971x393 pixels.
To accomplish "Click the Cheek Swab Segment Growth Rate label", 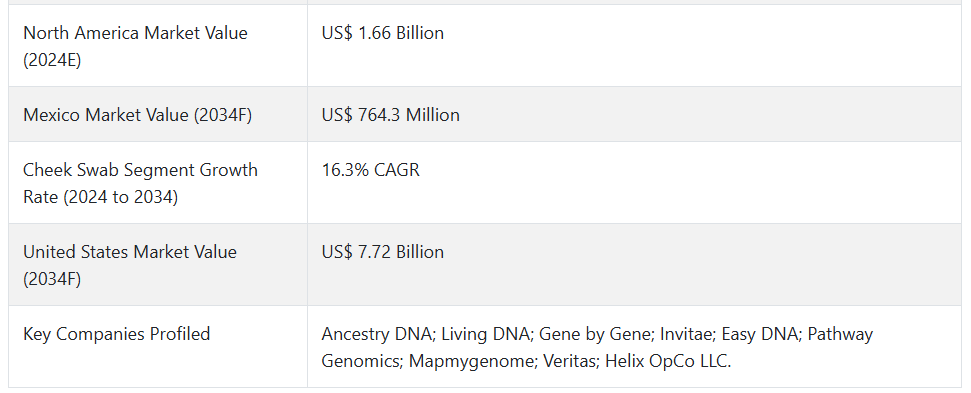I will [x=140, y=183].
